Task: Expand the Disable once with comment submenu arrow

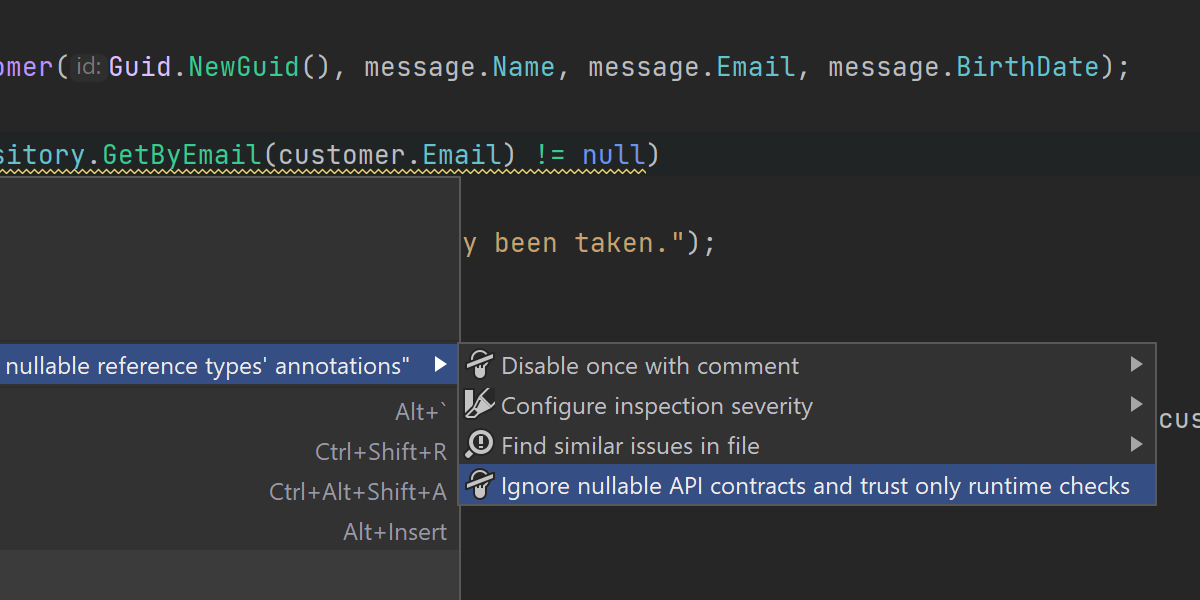Action: pyautogui.click(x=1136, y=365)
